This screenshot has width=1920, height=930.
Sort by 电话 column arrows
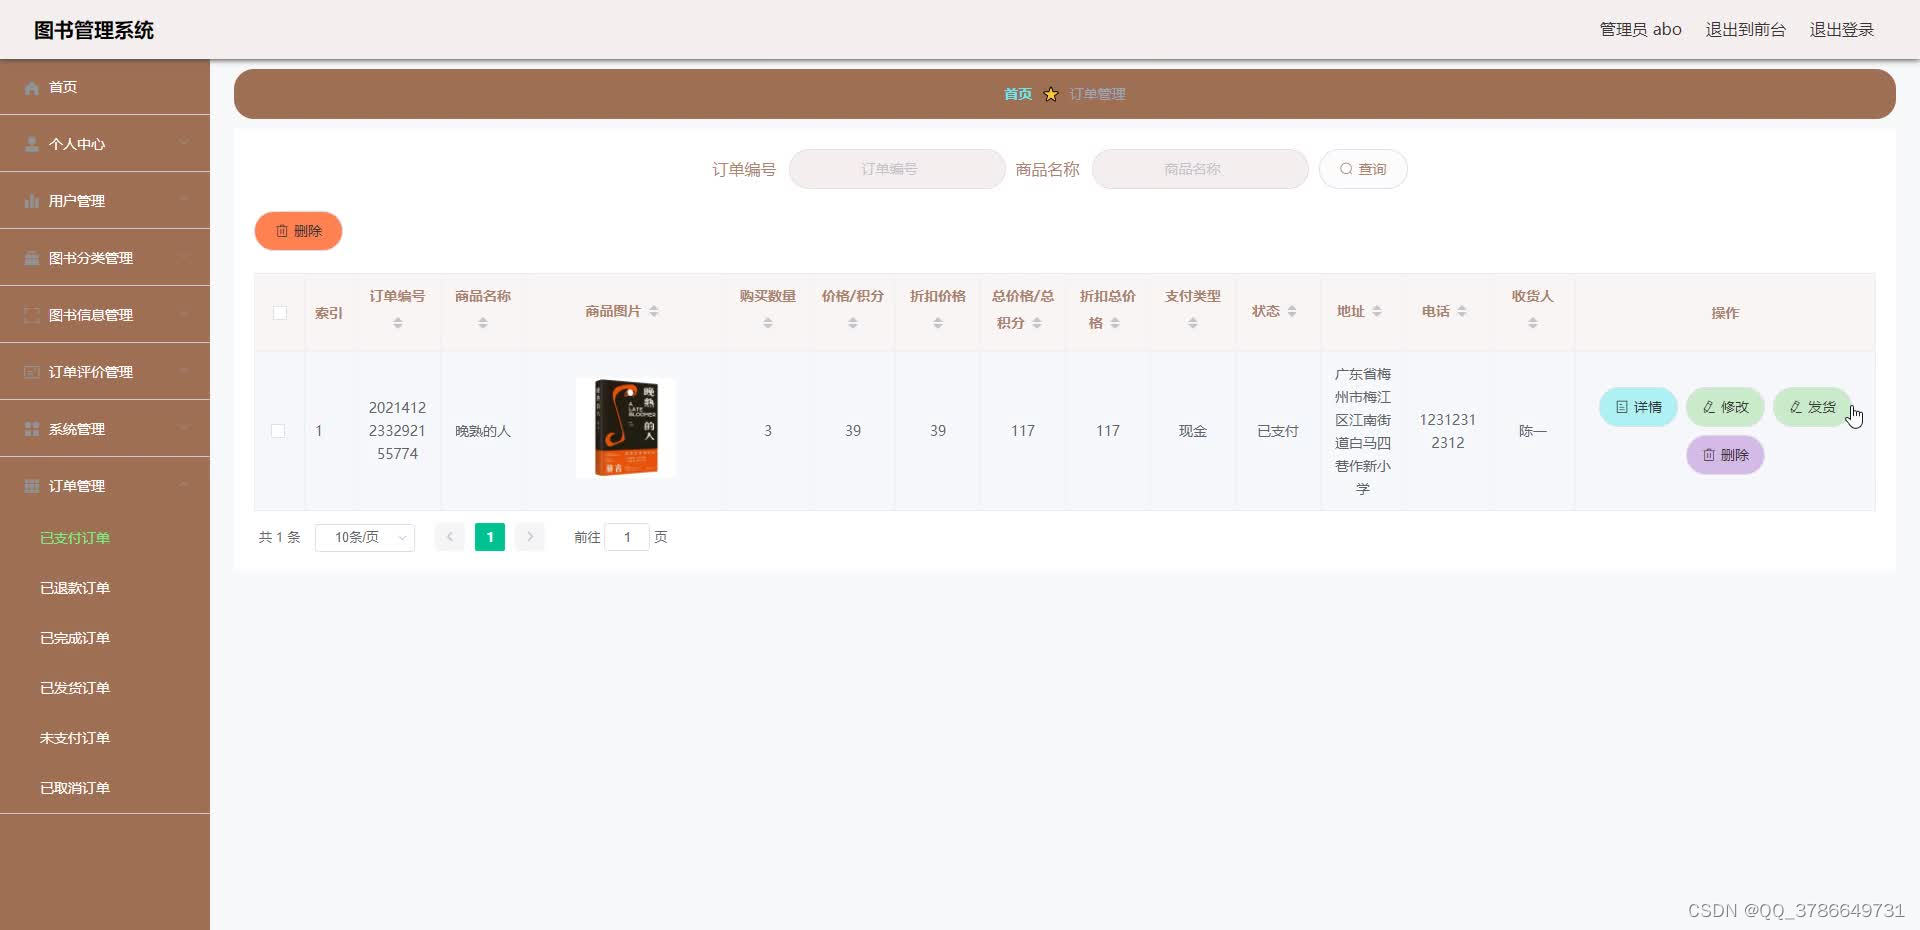tap(1462, 311)
